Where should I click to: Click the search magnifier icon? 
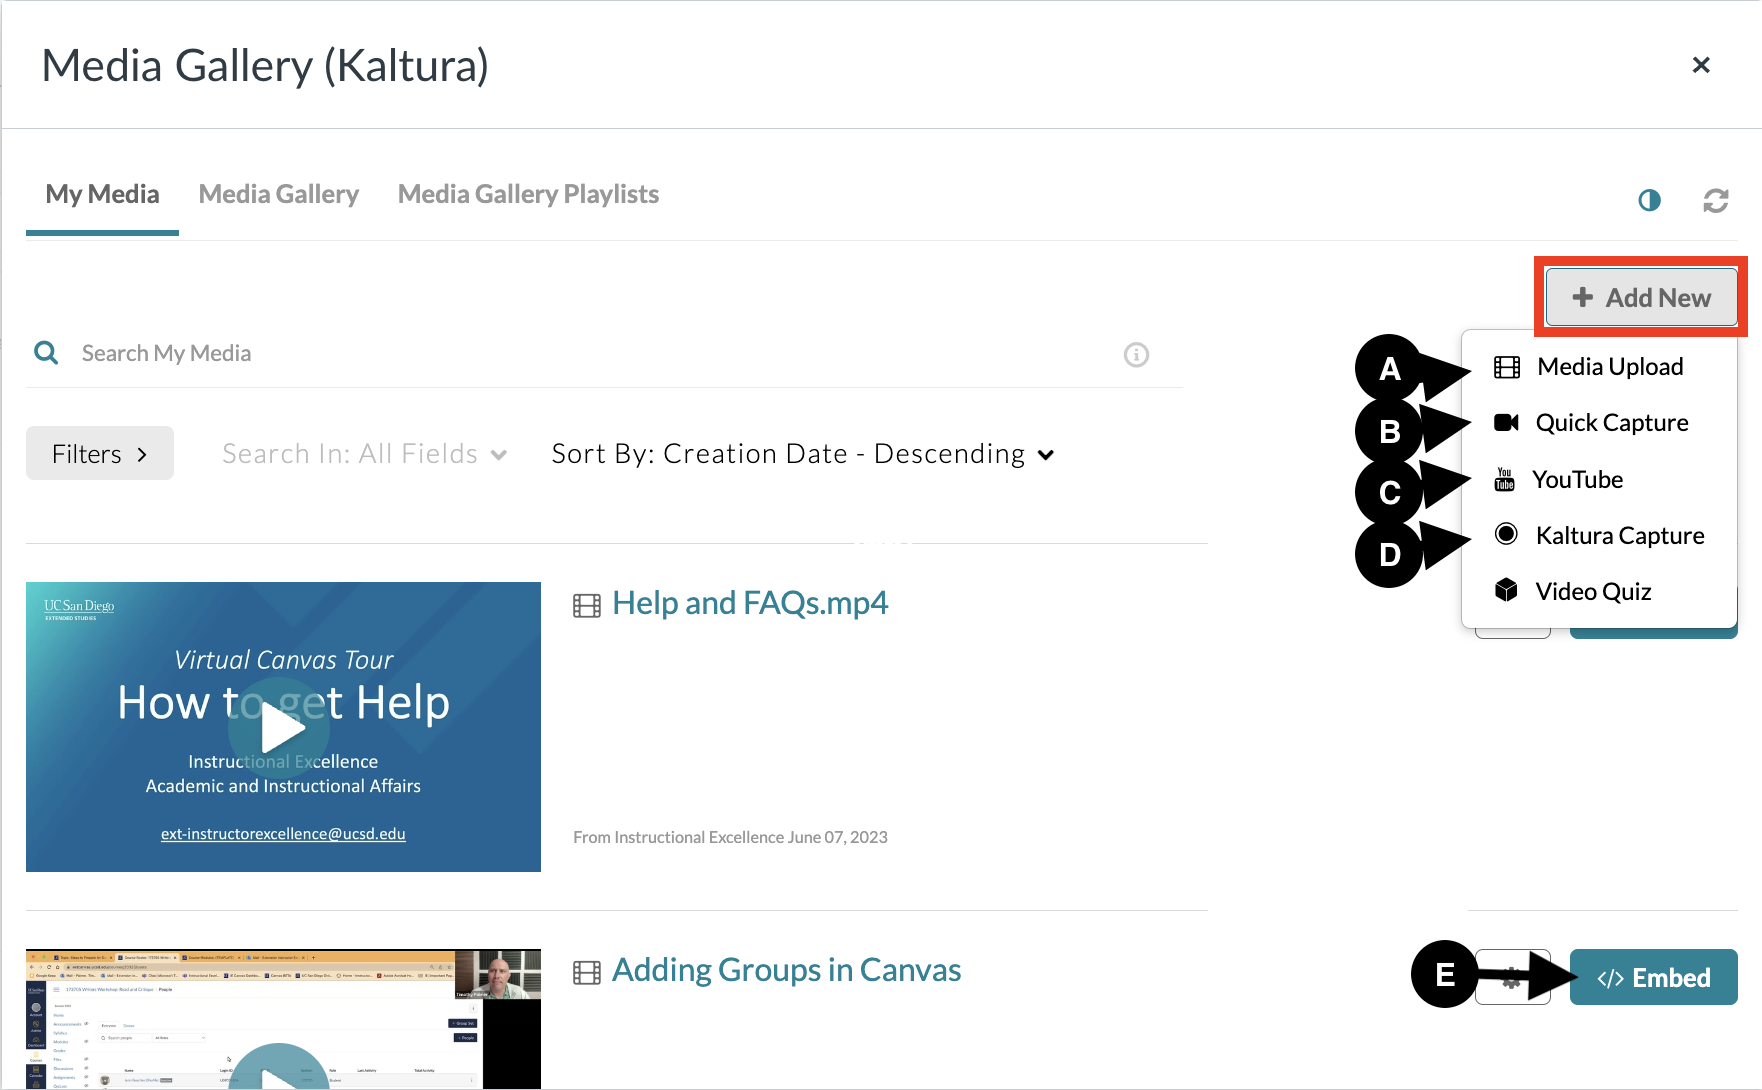(46, 352)
